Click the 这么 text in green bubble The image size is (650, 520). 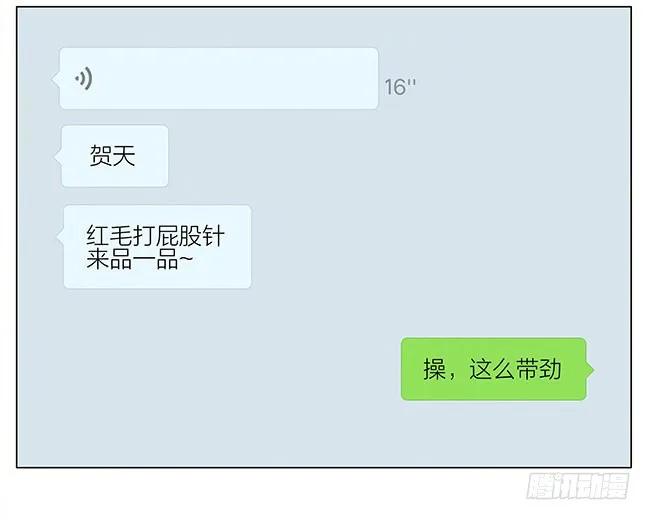pos(492,369)
